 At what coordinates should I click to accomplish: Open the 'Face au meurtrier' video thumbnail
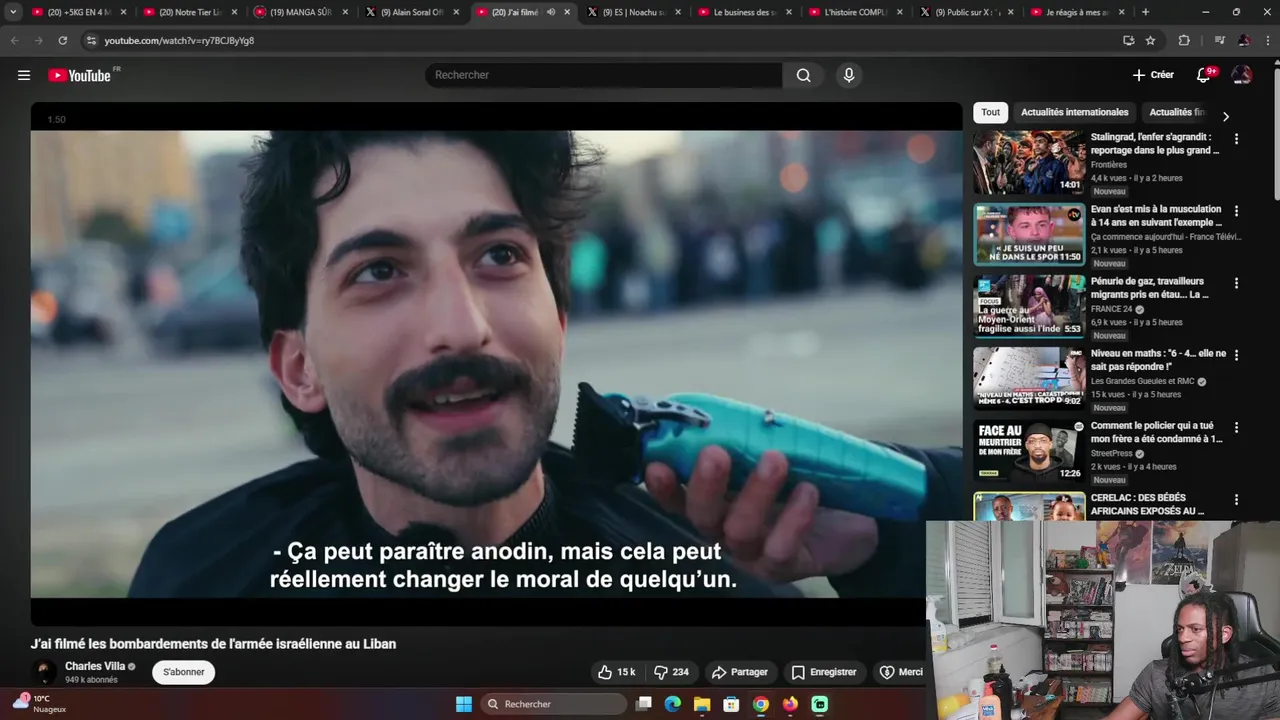click(x=1029, y=450)
